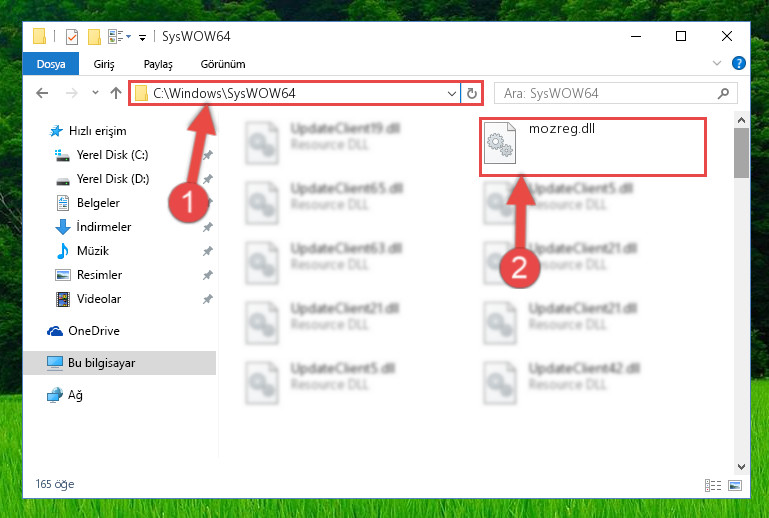Switch to details view layout icon
This screenshot has height=518, width=769.
(713, 485)
